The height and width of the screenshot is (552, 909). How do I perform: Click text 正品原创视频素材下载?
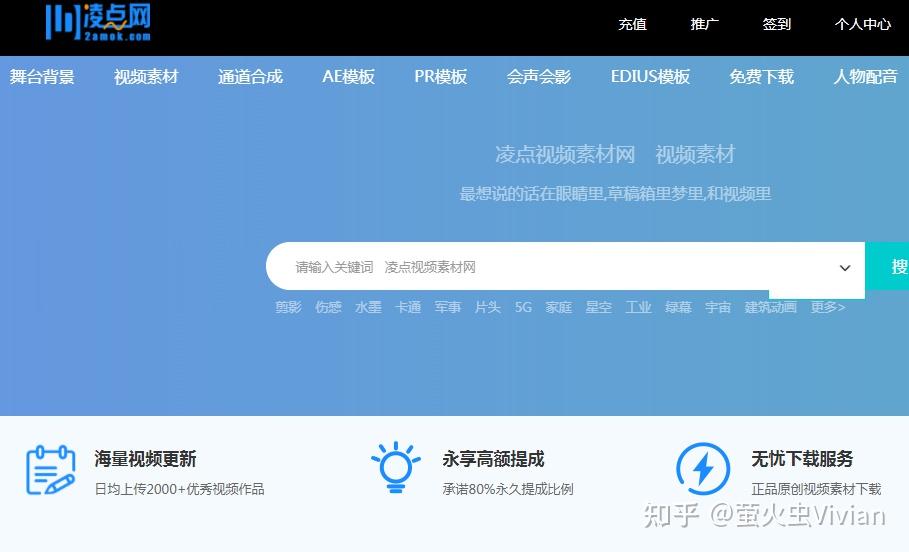point(816,489)
